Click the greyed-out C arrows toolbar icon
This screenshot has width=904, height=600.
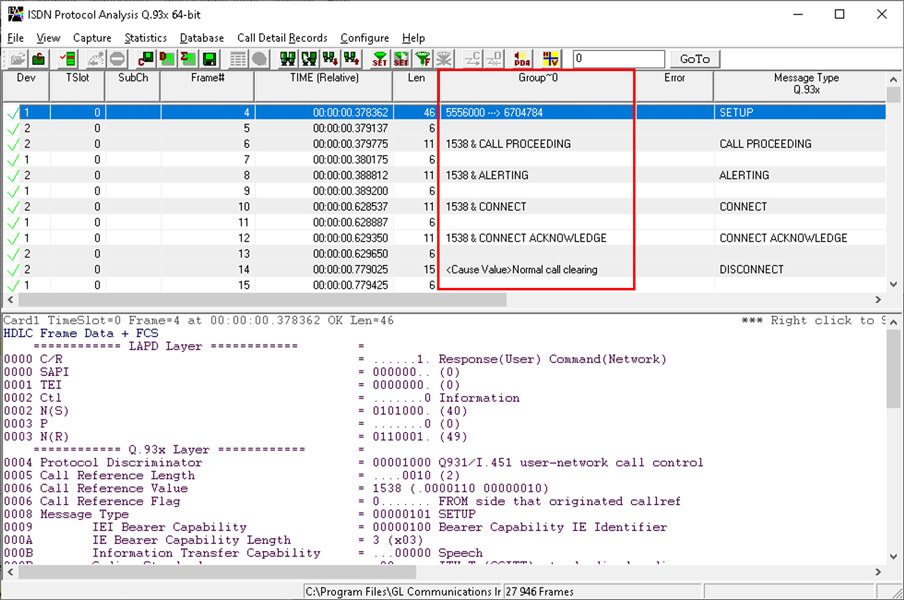[x=473, y=59]
